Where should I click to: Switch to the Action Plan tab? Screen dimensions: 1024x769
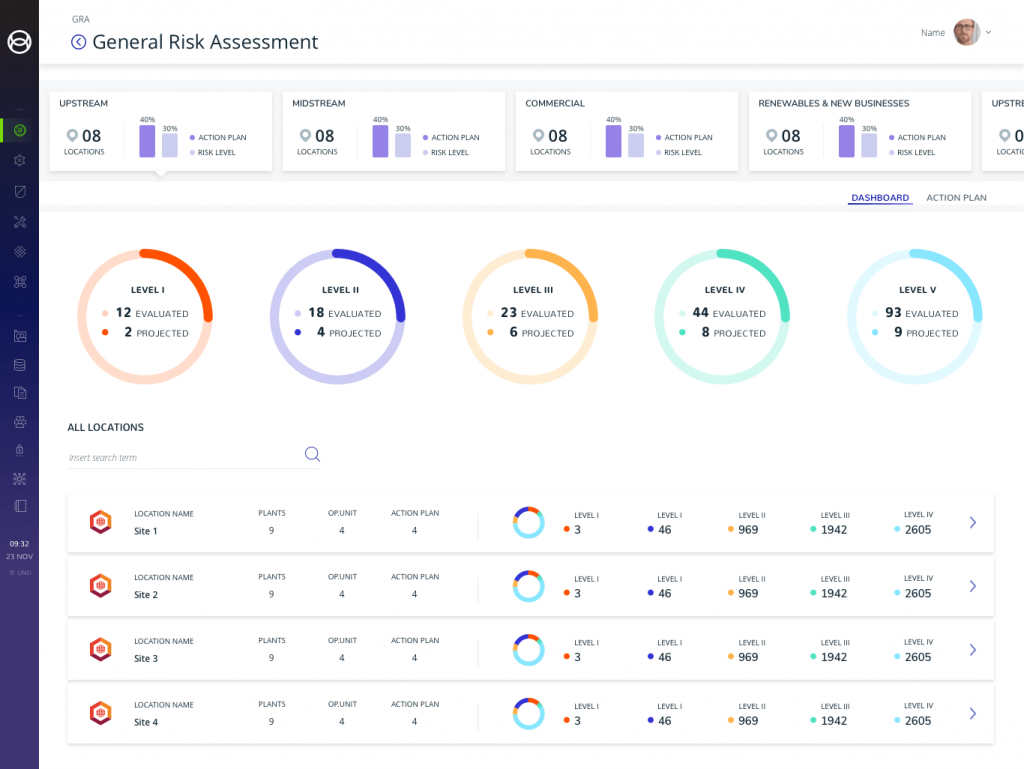(956, 198)
